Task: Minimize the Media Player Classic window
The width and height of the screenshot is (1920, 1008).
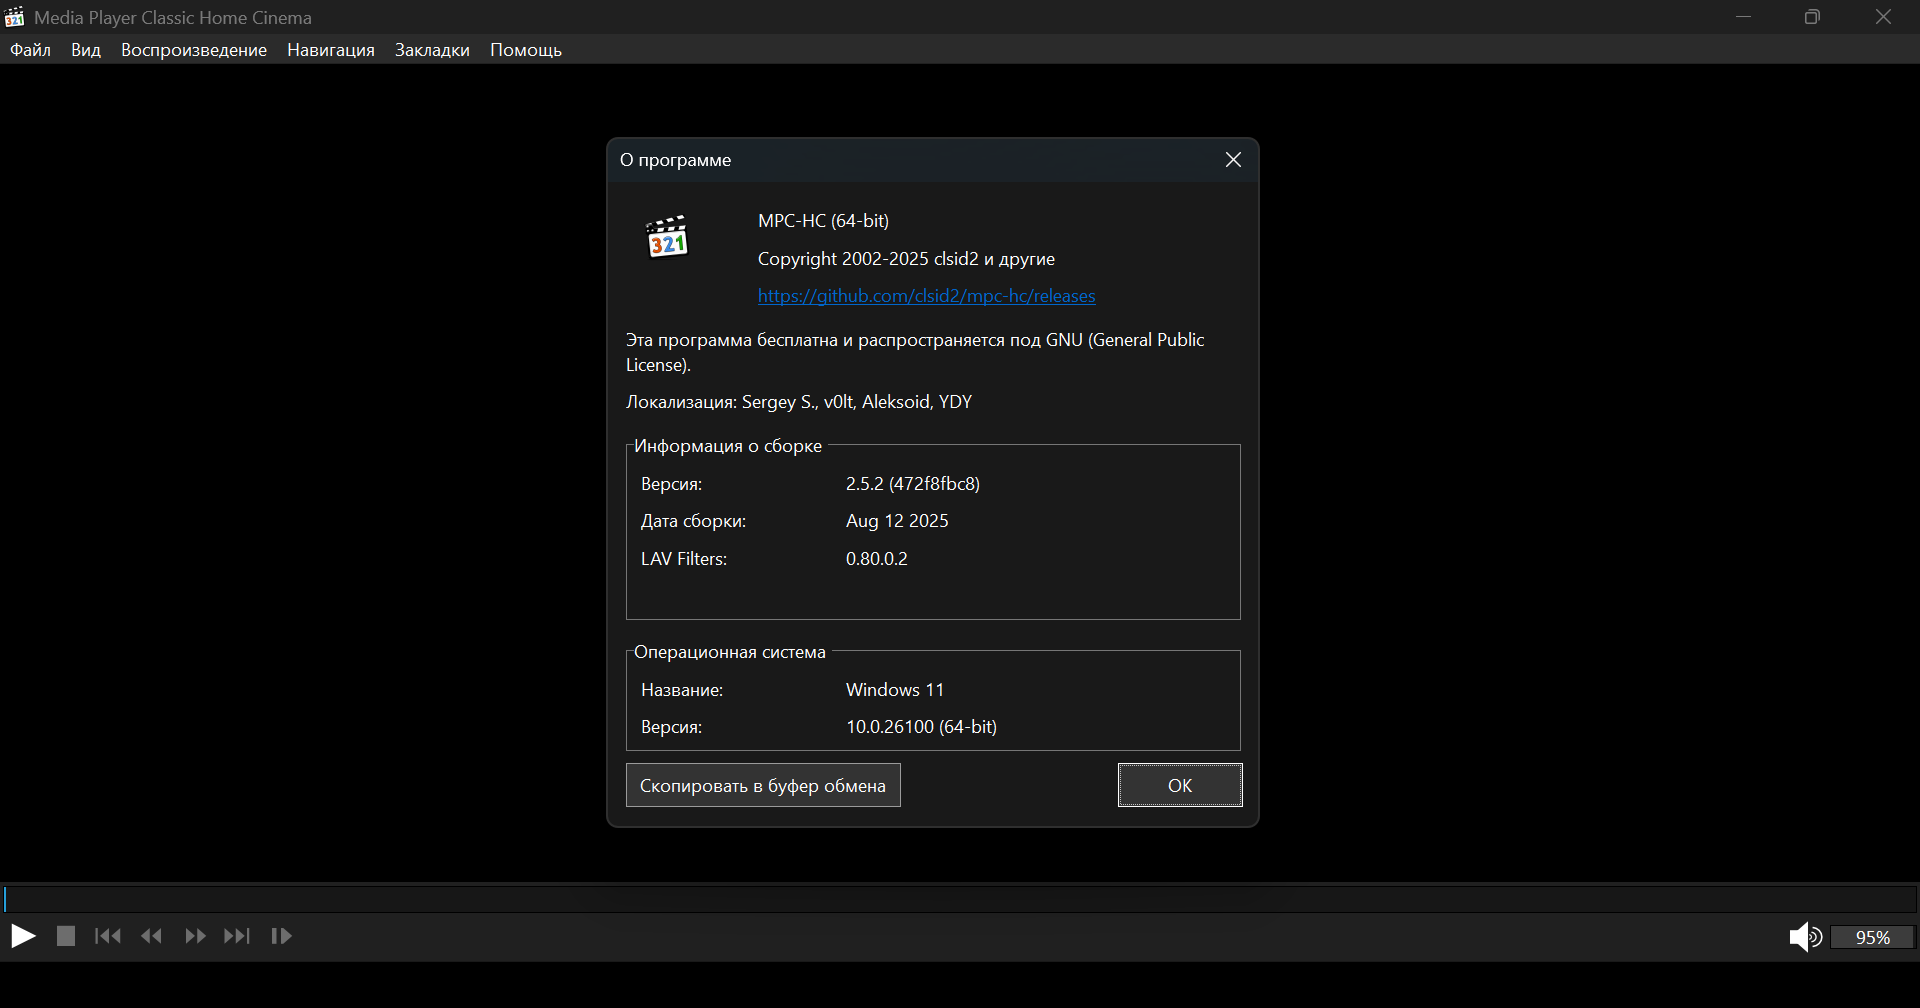Action: coord(1744,17)
